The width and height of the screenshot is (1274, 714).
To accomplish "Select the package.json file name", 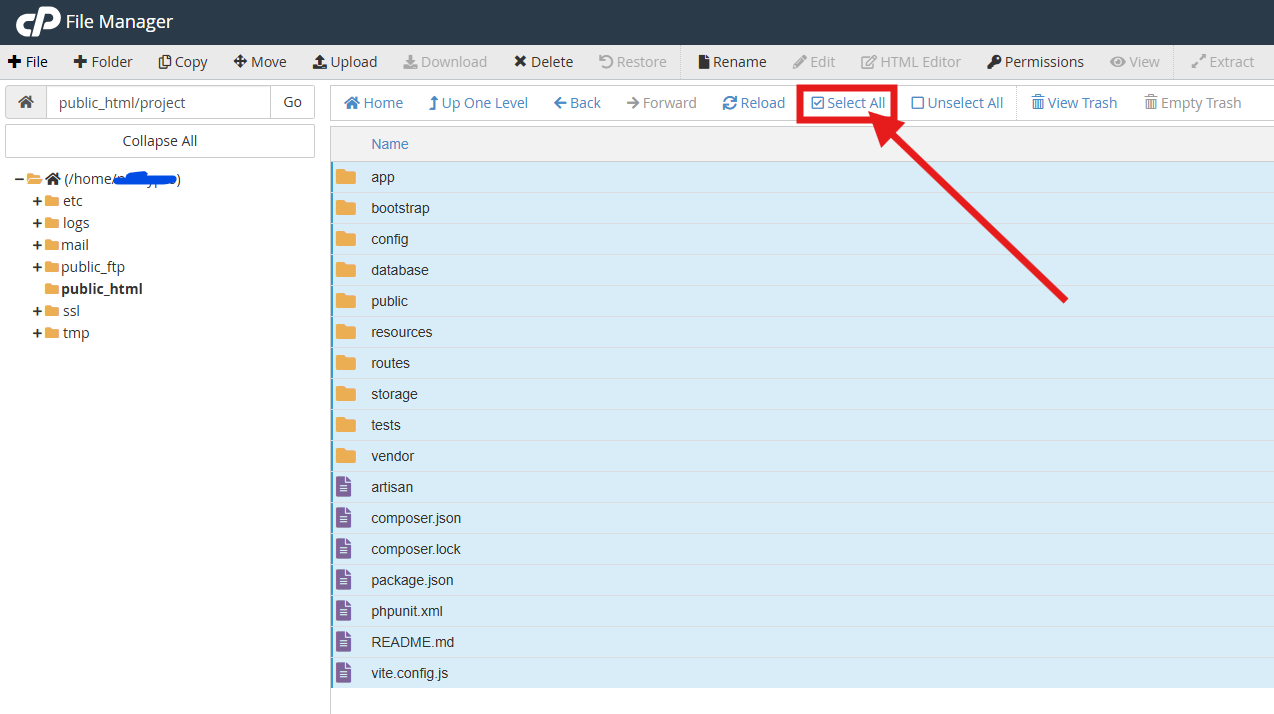I will click(412, 580).
